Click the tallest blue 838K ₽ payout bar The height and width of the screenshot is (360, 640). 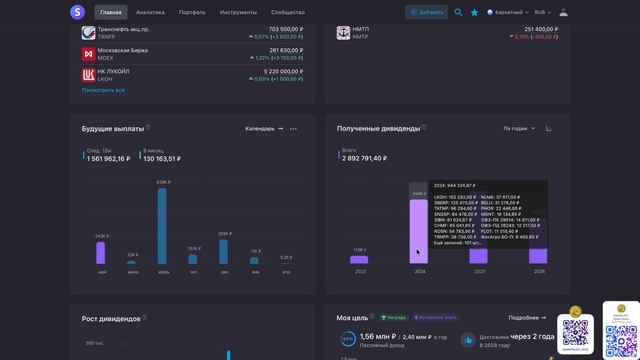click(x=162, y=226)
